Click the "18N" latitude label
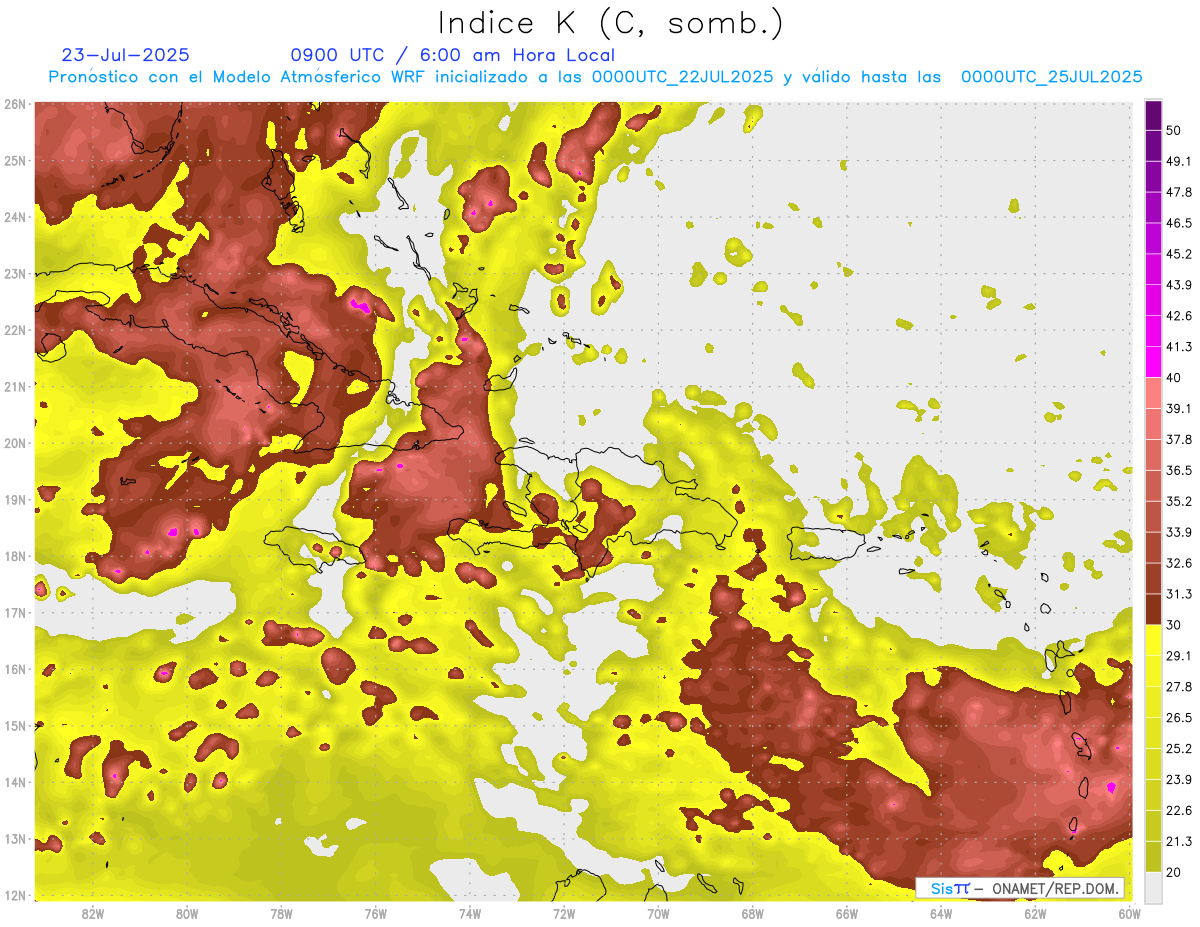1200x927 pixels. [14, 556]
